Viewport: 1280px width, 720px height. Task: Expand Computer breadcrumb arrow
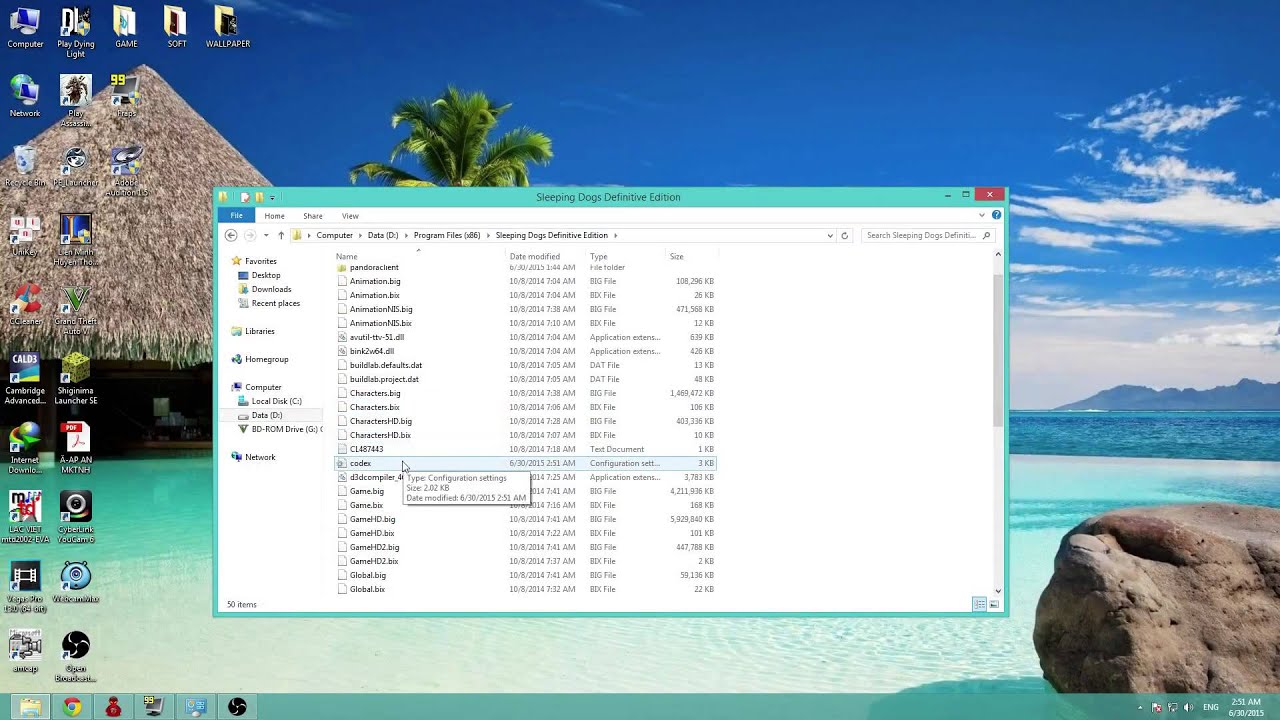point(360,235)
